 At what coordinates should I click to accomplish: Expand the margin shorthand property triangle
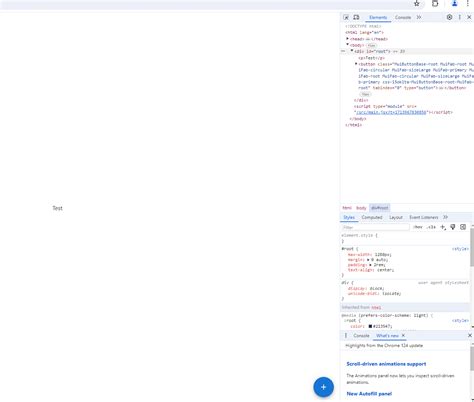pos(368,260)
